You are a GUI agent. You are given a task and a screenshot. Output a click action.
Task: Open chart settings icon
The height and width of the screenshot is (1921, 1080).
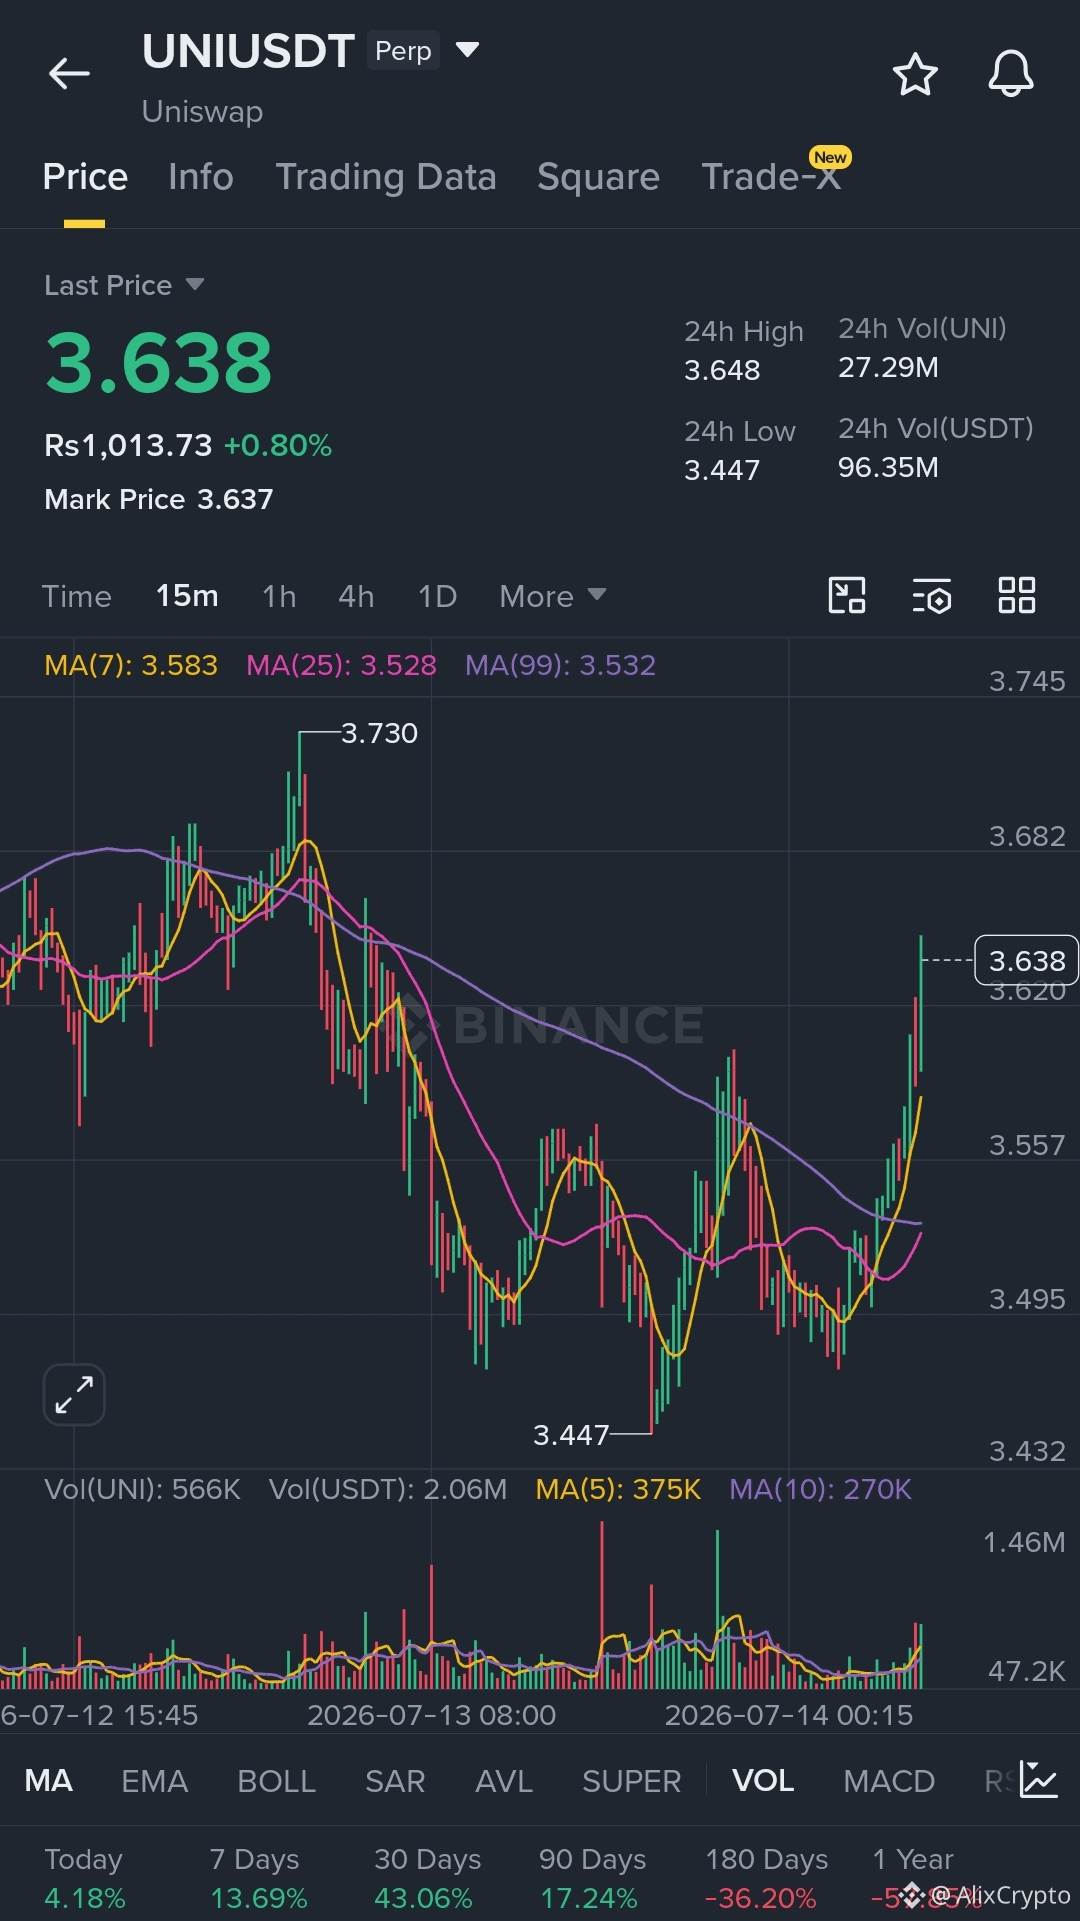pos(932,596)
